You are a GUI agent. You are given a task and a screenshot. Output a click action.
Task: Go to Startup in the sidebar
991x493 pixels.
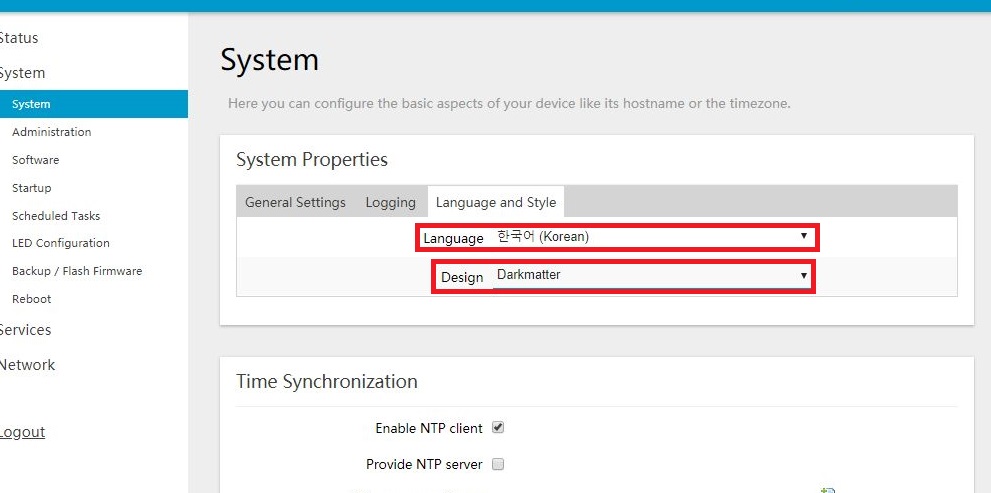pyautogui.click(x=32, y=188)
